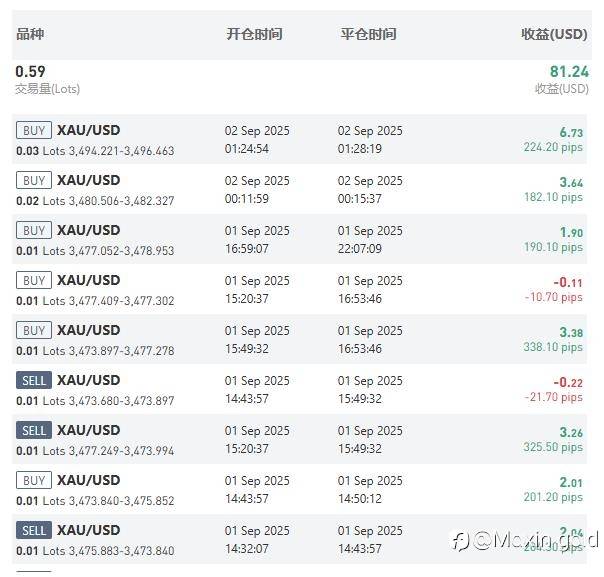Click the lots price range 3,473.840-3,475.852
The image size is (604, 577).
click(121, 501)
